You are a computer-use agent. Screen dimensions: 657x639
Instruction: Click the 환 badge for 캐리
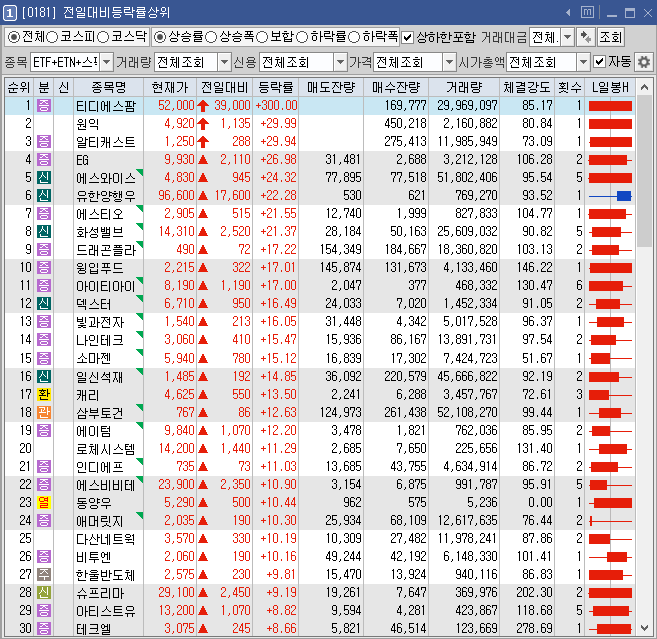44,394
